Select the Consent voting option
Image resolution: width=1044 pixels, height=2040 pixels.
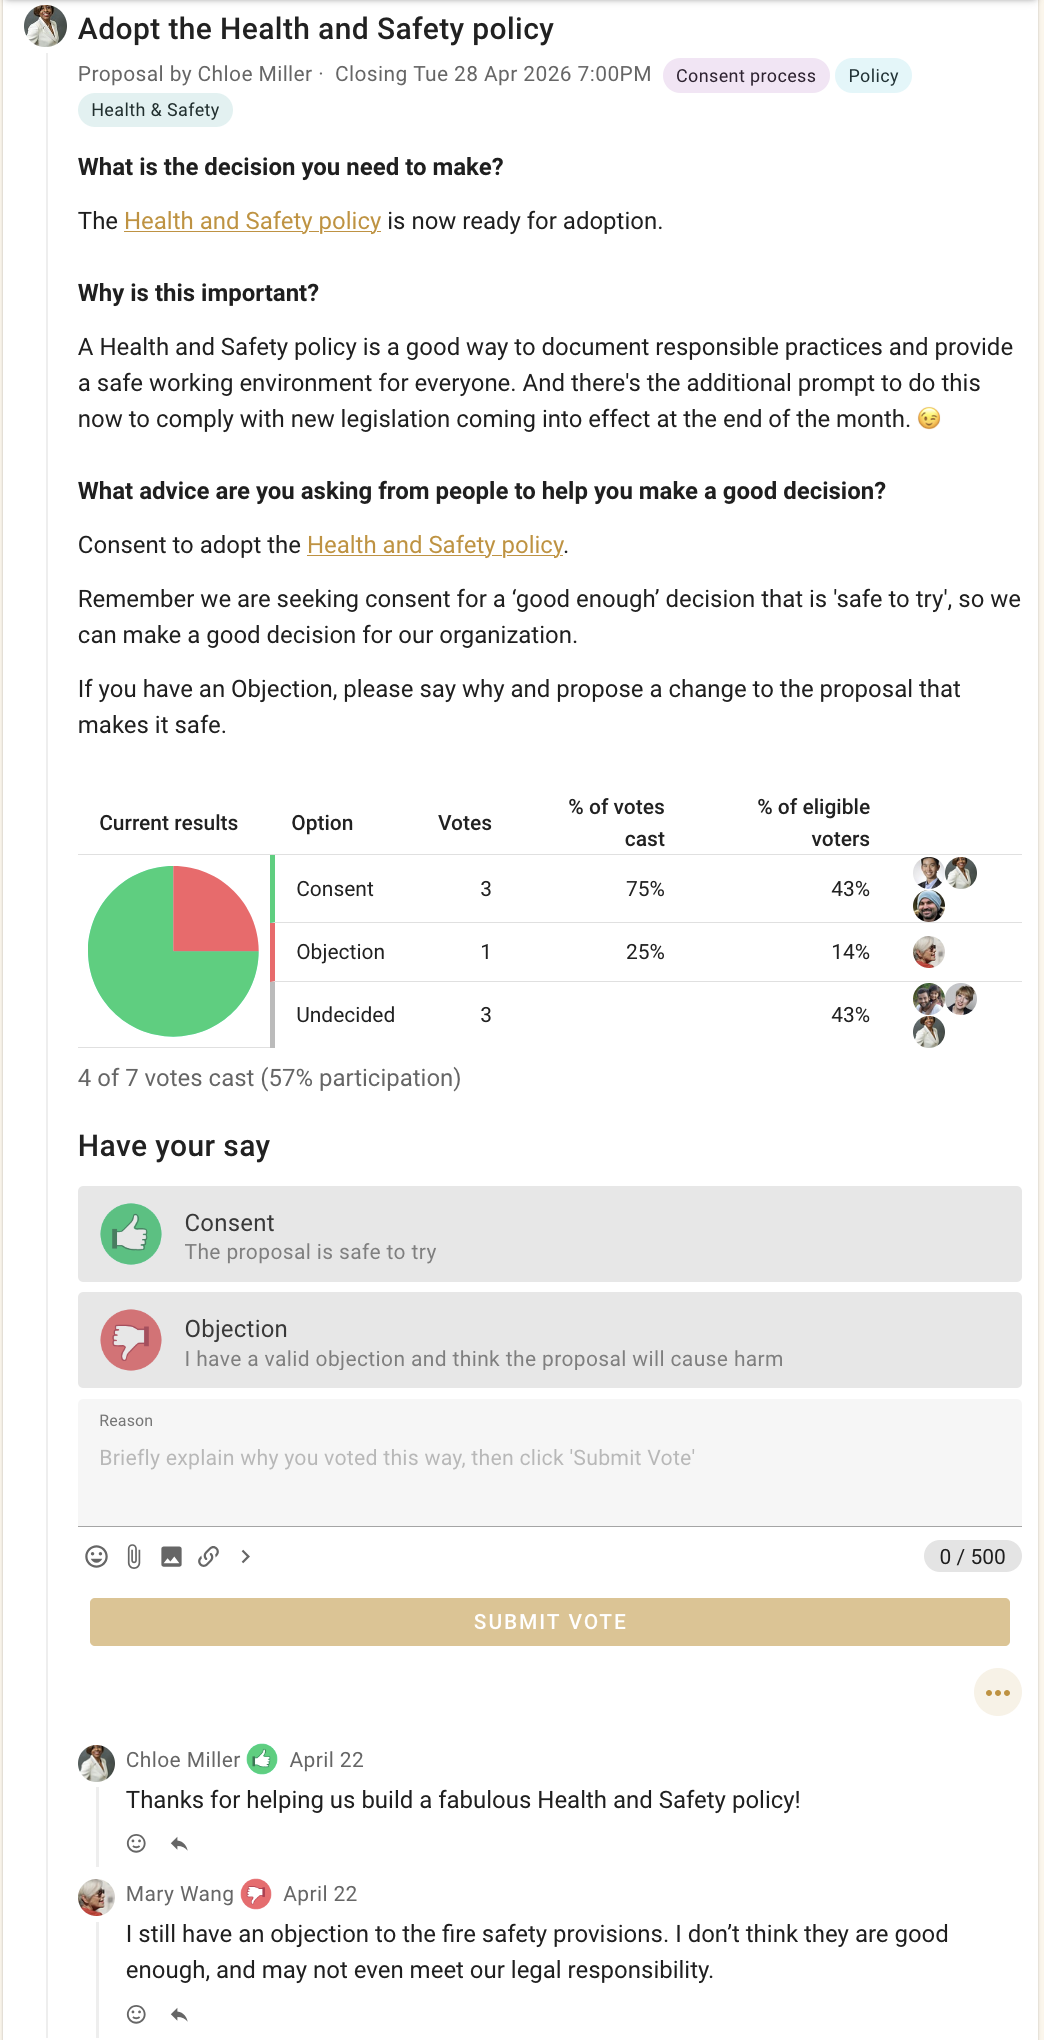pyautogui.click(x=550, y=1234)
